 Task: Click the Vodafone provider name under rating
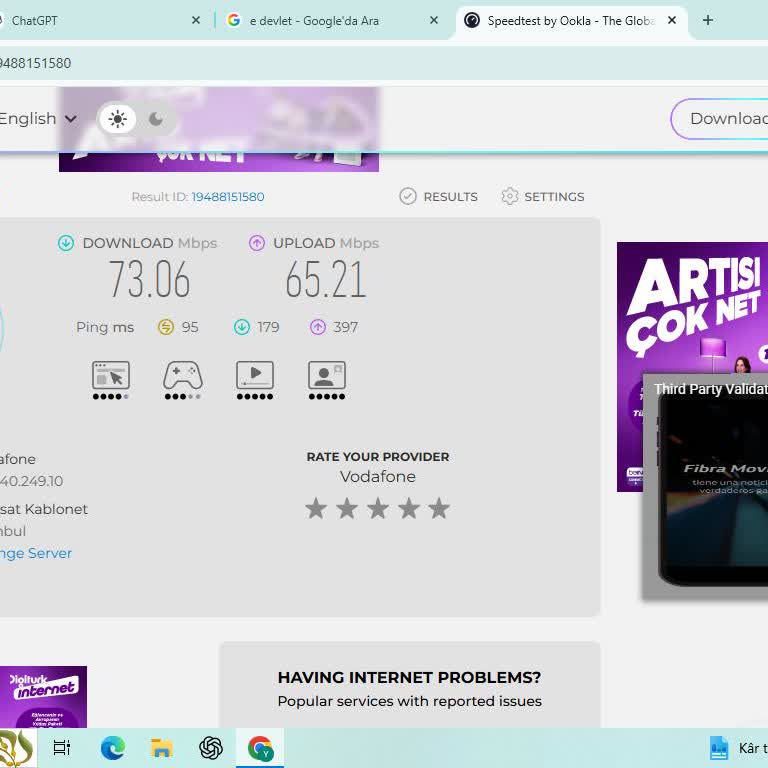378,477
